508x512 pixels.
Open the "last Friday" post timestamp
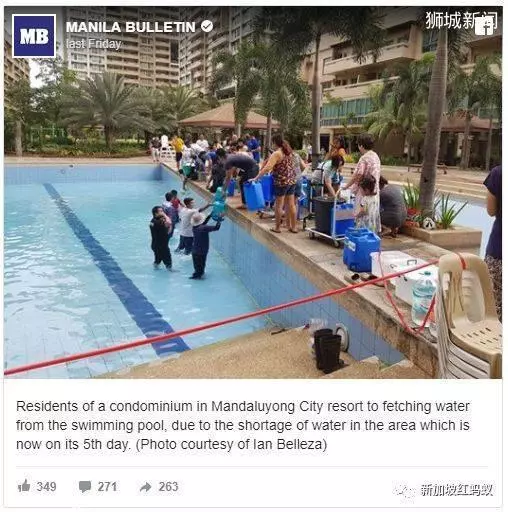click(x=93, y=44)
